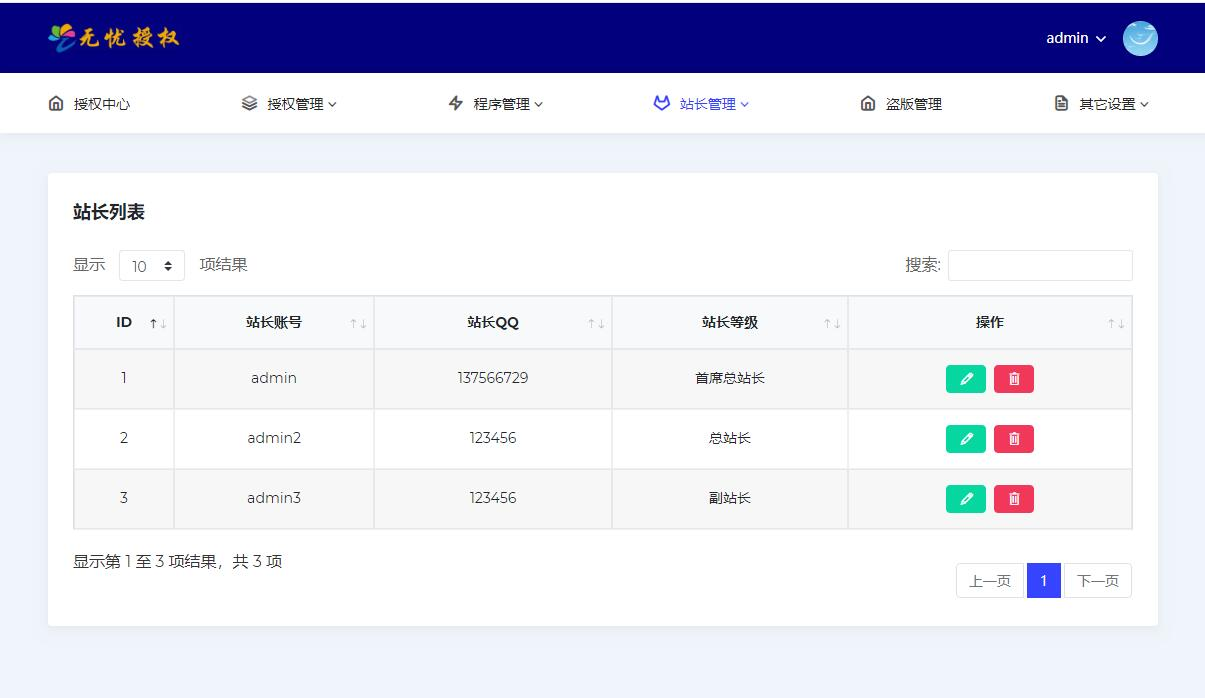This screenshot has height=698, width=1205.
Task: Expand the admin account dropdown
Action: (1073, 38)
